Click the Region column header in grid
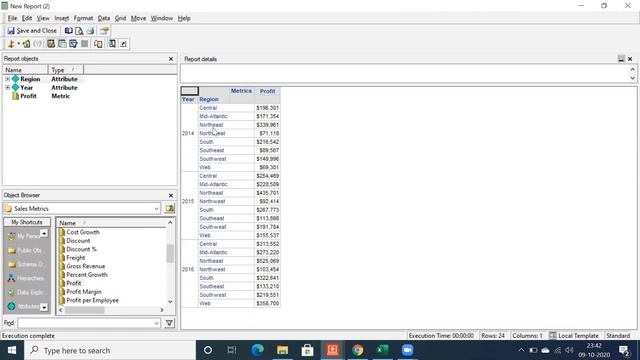The height and width of the screenshot is (360, 640). (x=209, y=99)
